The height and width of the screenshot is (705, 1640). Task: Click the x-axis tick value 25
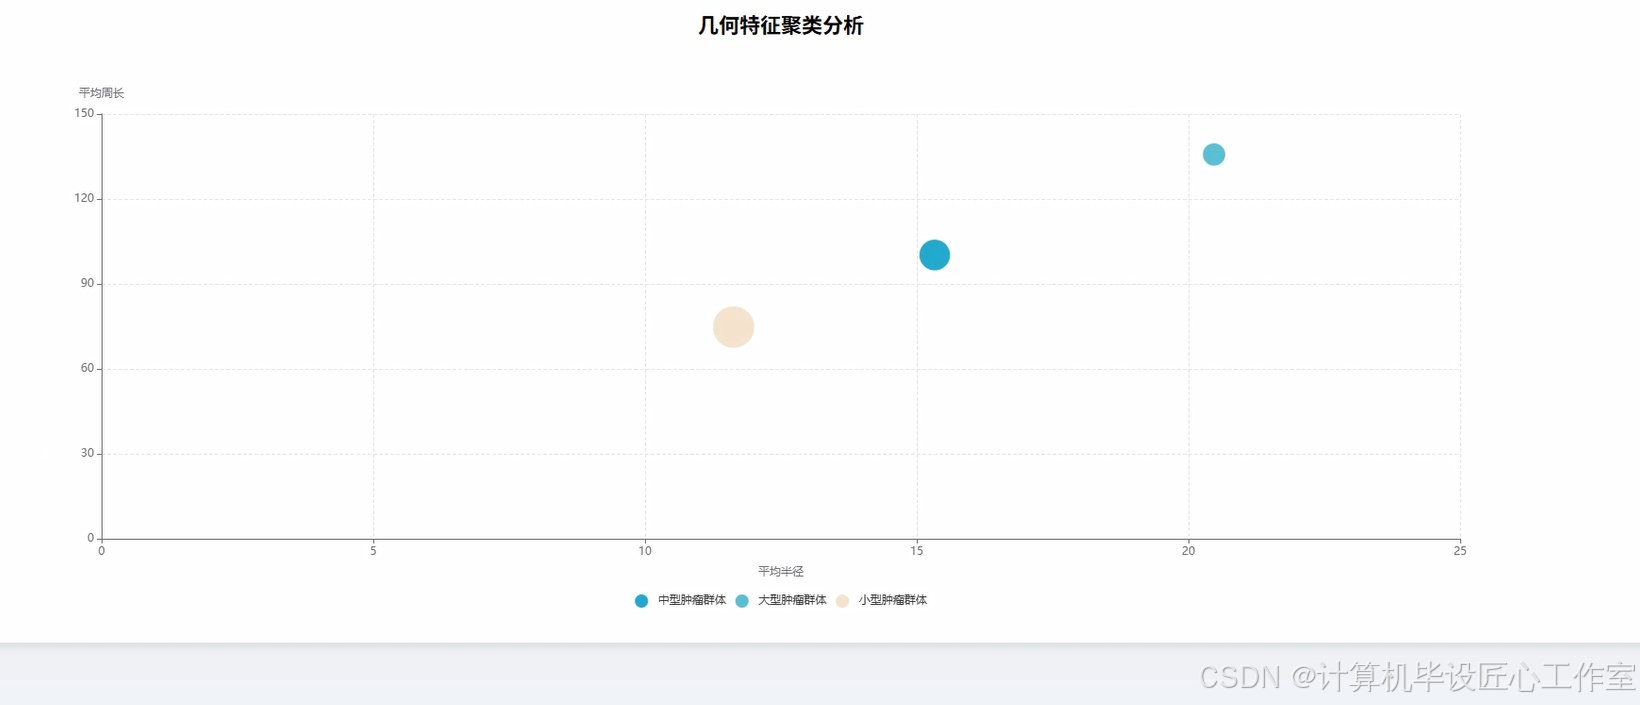[1460, 551]
